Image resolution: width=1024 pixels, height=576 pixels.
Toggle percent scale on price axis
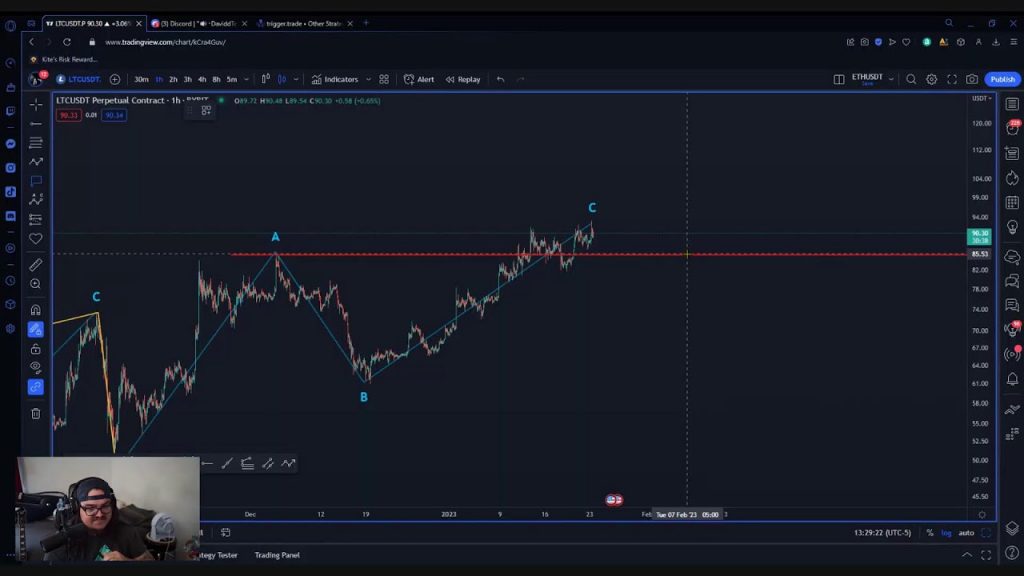click(930, 533)
